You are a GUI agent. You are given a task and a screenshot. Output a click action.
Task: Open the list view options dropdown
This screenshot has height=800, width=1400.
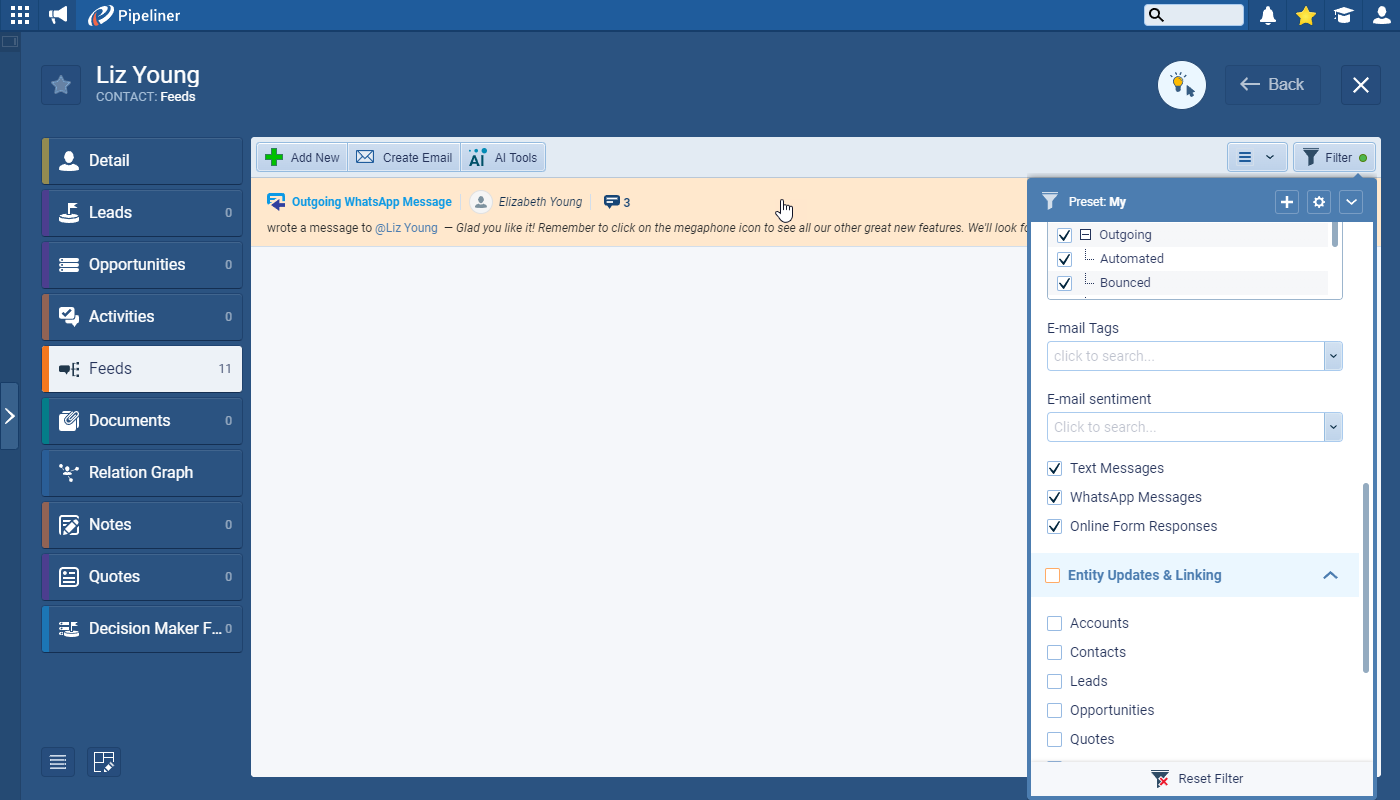coord(1256,157)
